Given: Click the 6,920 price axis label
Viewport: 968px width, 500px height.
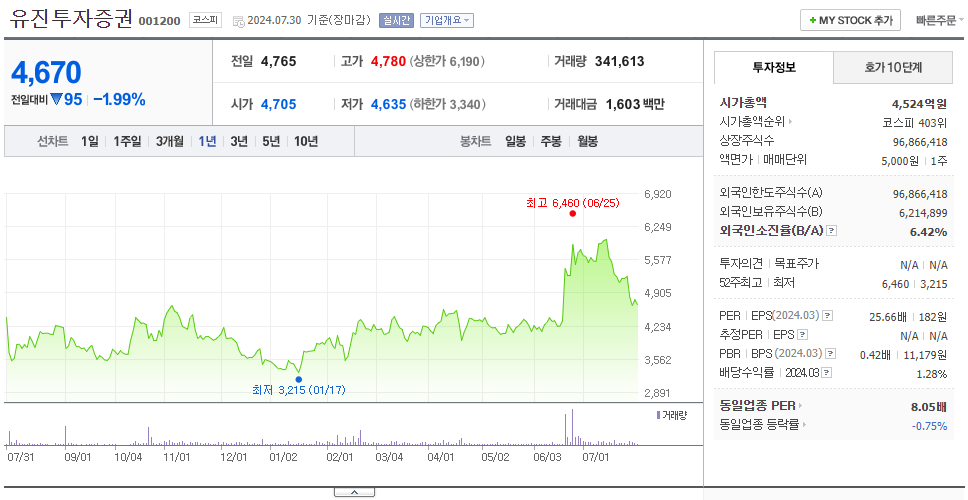Looking at the screenshot, I should point(657,194).
